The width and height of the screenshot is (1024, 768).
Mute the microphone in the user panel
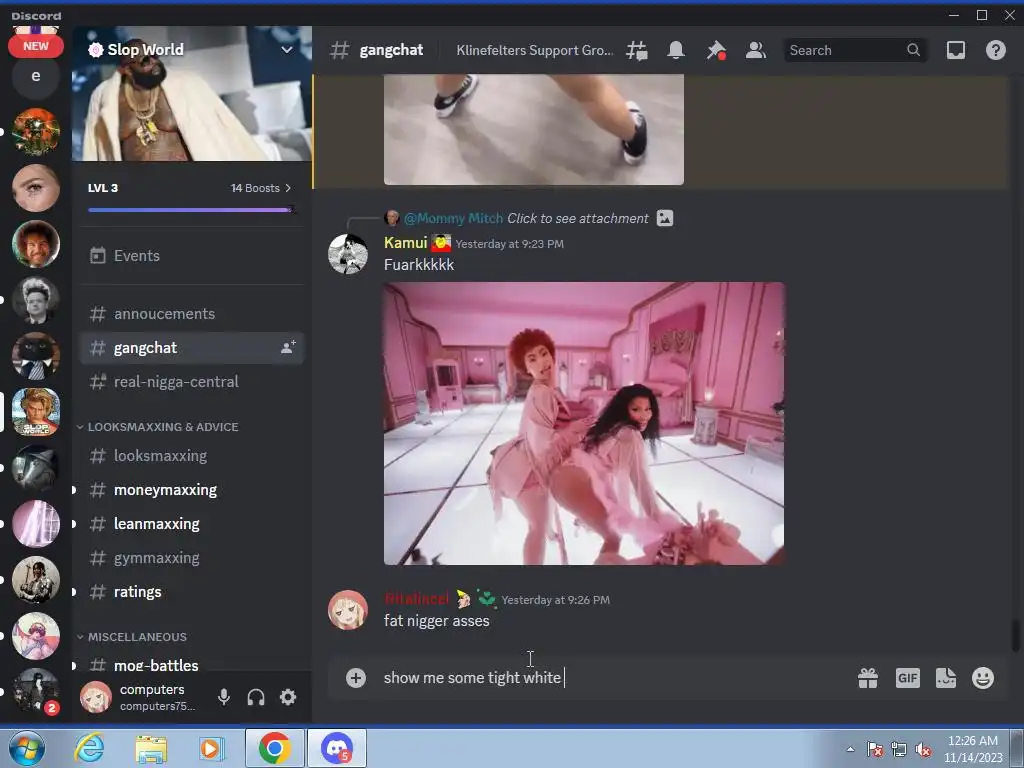pyautogui.click(x=224, y=697)
